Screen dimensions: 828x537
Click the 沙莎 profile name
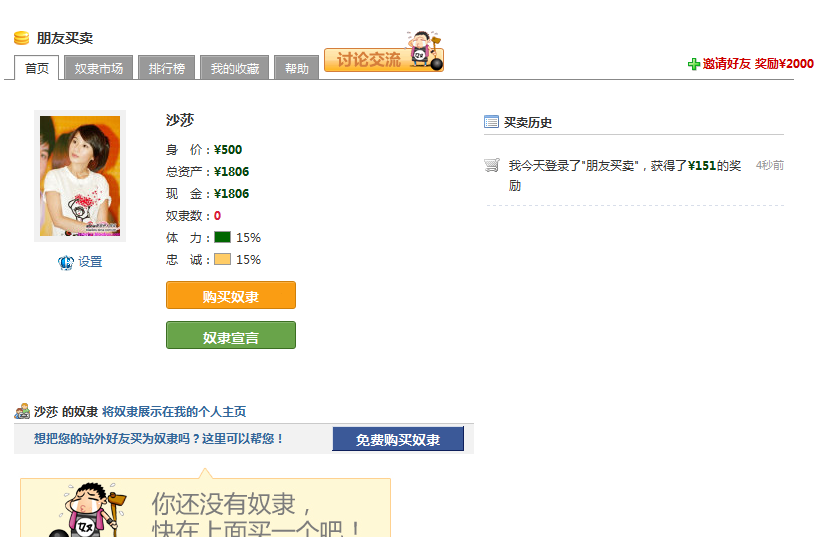(180, 120)
